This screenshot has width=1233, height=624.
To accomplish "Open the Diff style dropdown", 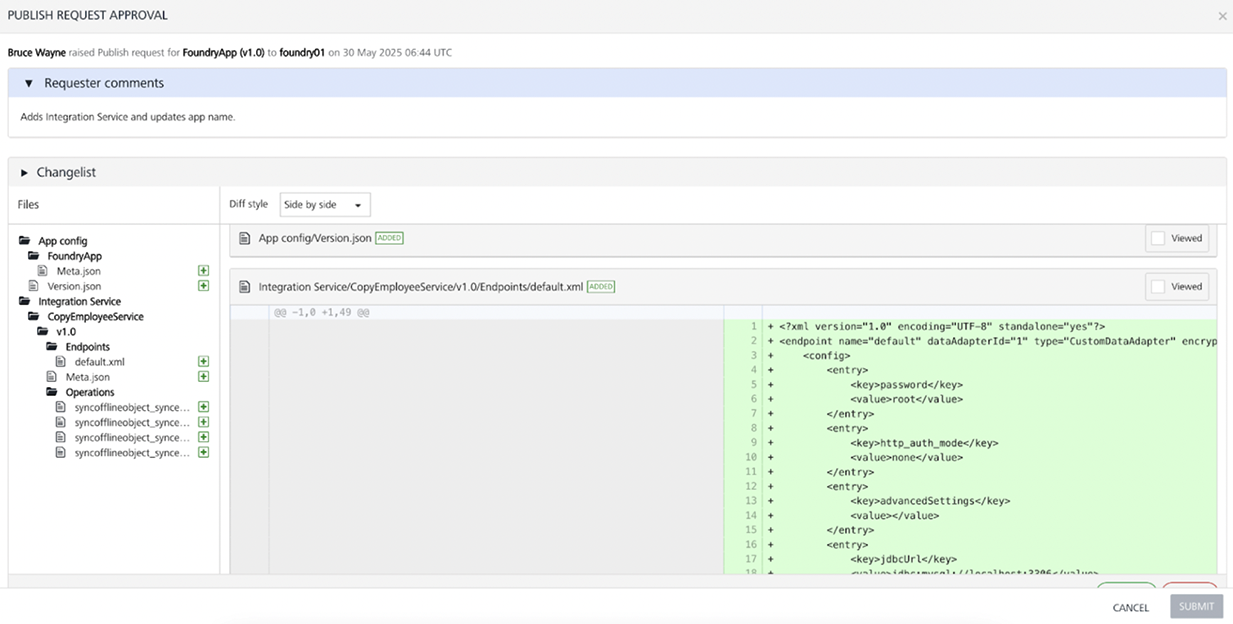I will (x=325, y=205).
